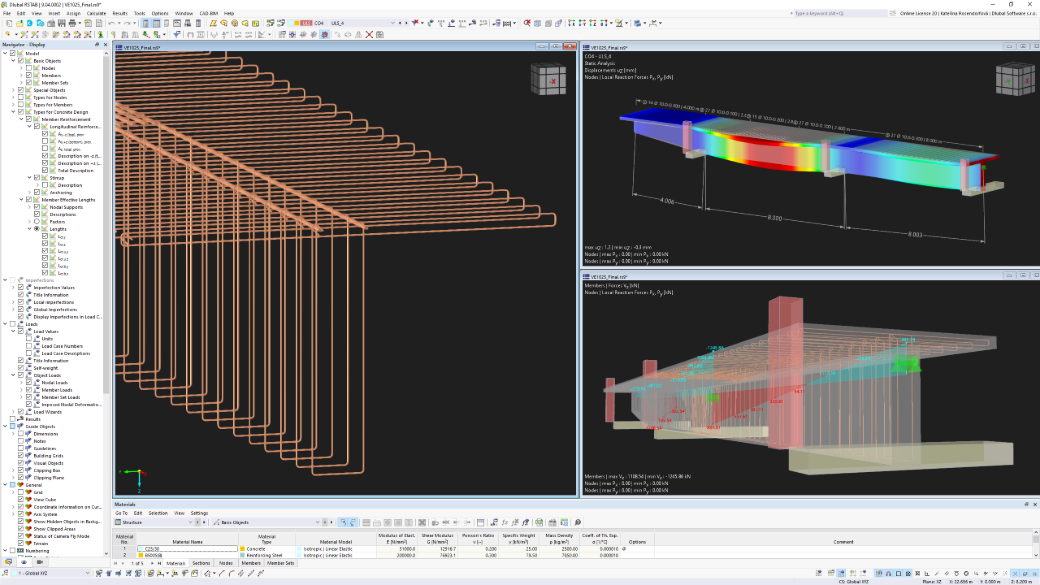Toggle the Self-weight checkbox
The width and height of the screenshot is (1040, 585).
pyautogui.click(x=21, y=368)
